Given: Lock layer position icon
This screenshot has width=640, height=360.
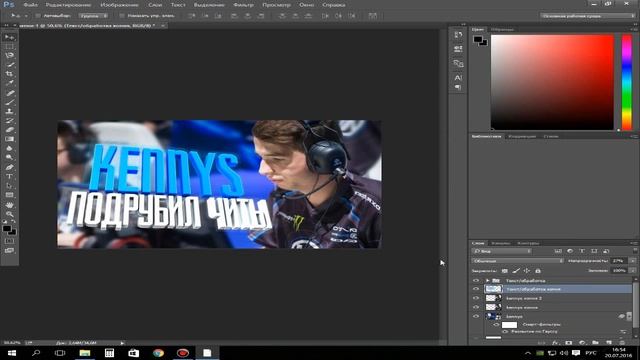Looking at the screenshot, I should [x=527, y=271].
